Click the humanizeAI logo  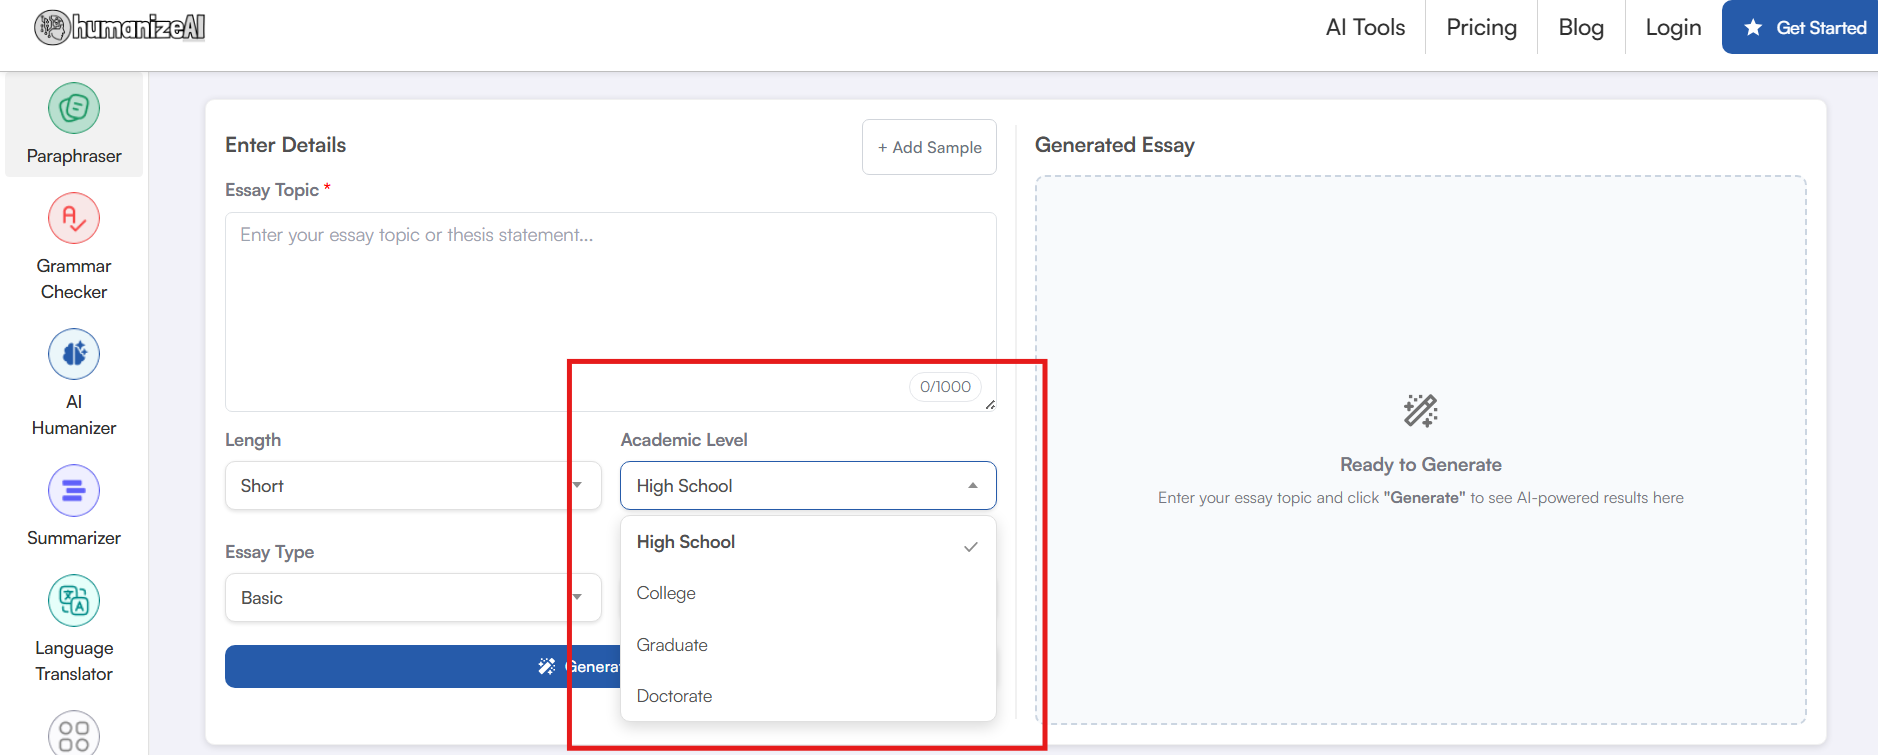point(120,28)
